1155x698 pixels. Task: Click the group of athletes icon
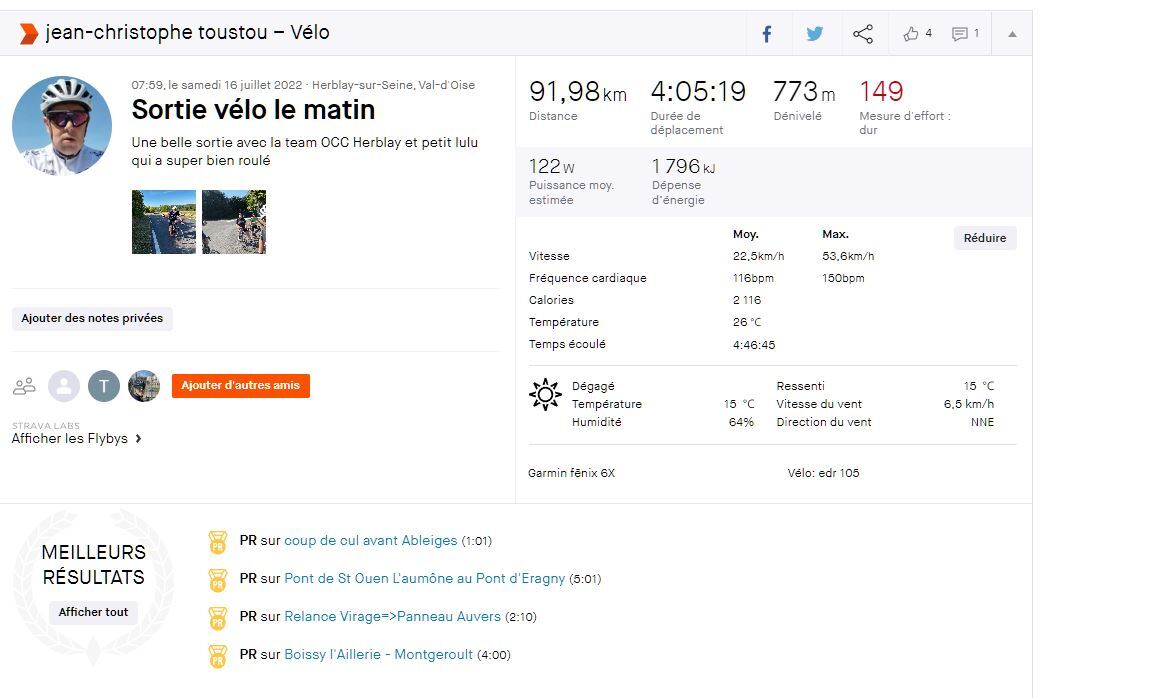click(x=25, y=386)
